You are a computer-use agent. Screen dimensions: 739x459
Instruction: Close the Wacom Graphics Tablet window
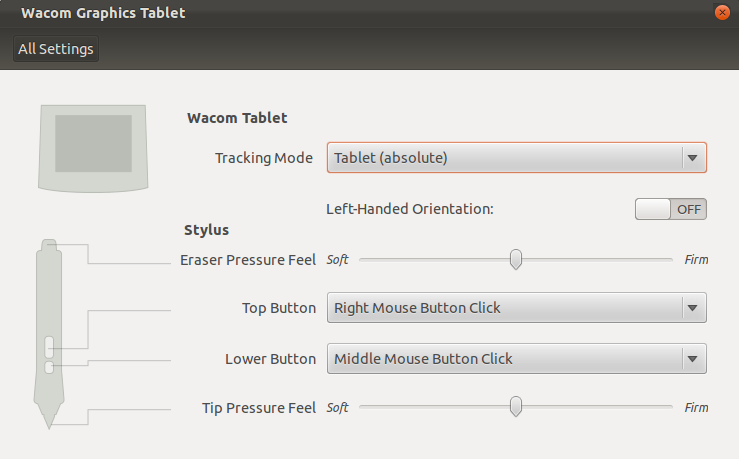(722, 12)
